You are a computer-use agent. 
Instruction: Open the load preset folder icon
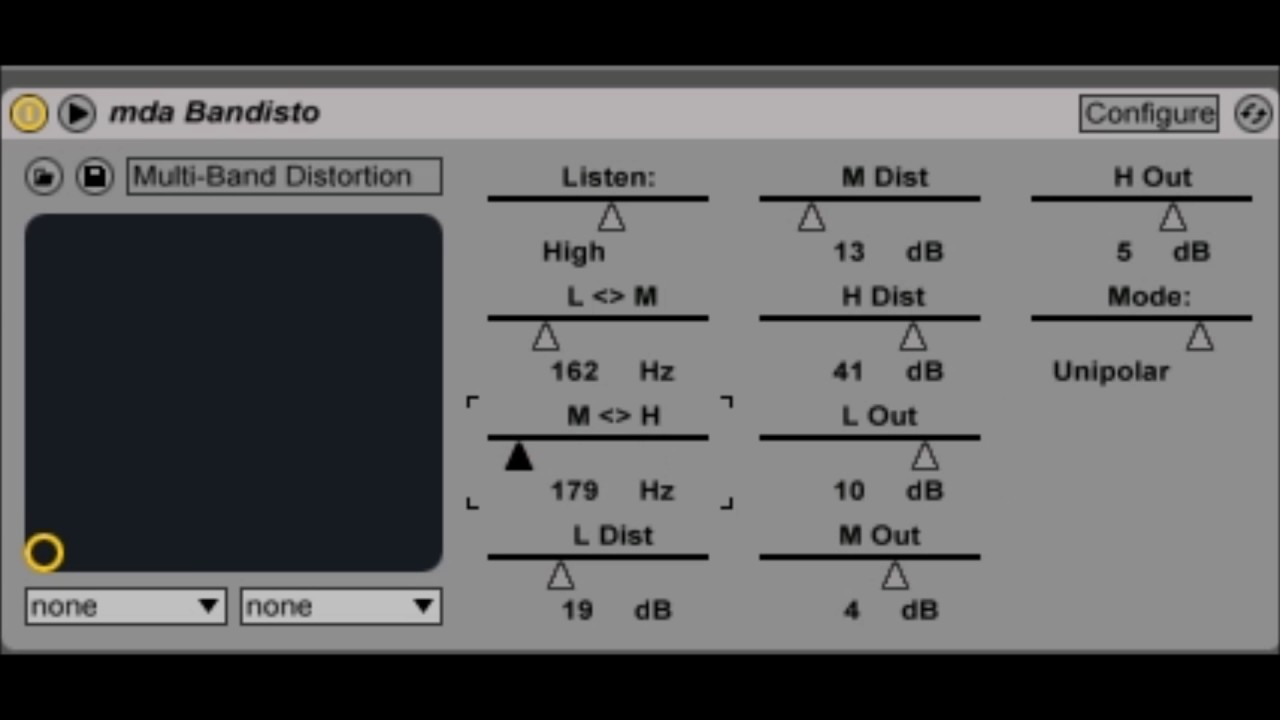[x=43, y=176]
